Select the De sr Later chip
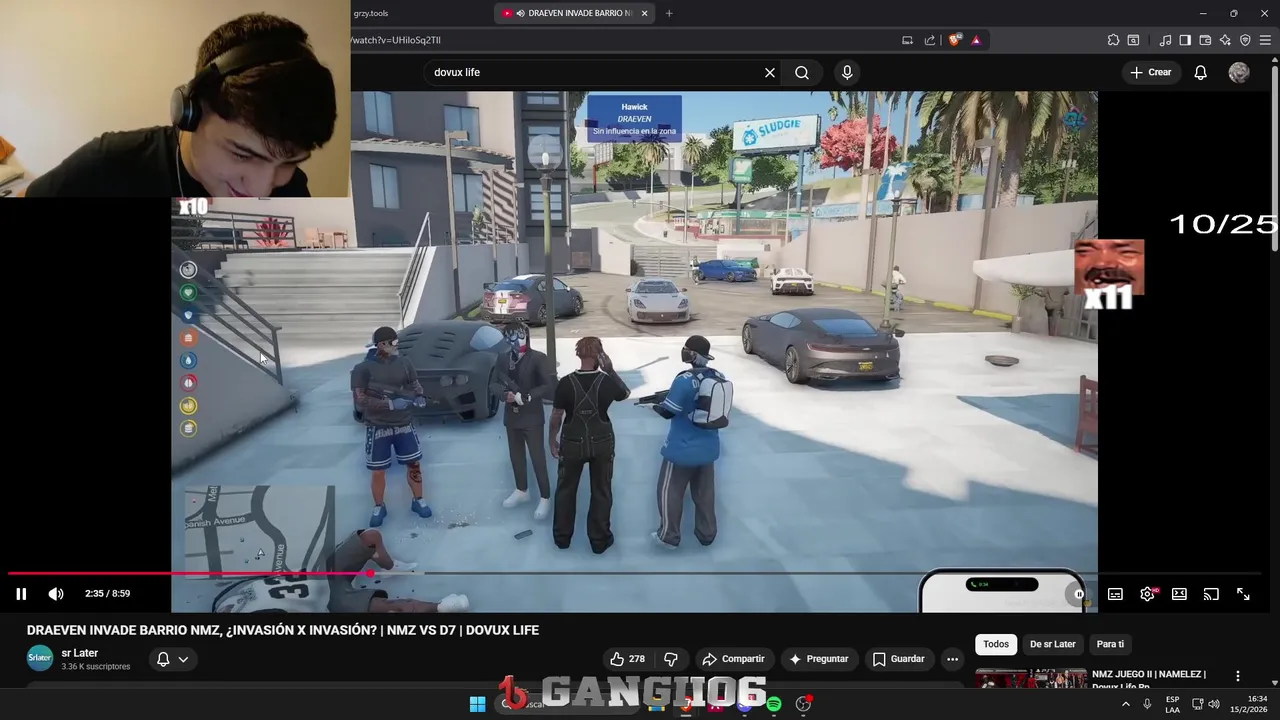 [x=1053, y=644]
